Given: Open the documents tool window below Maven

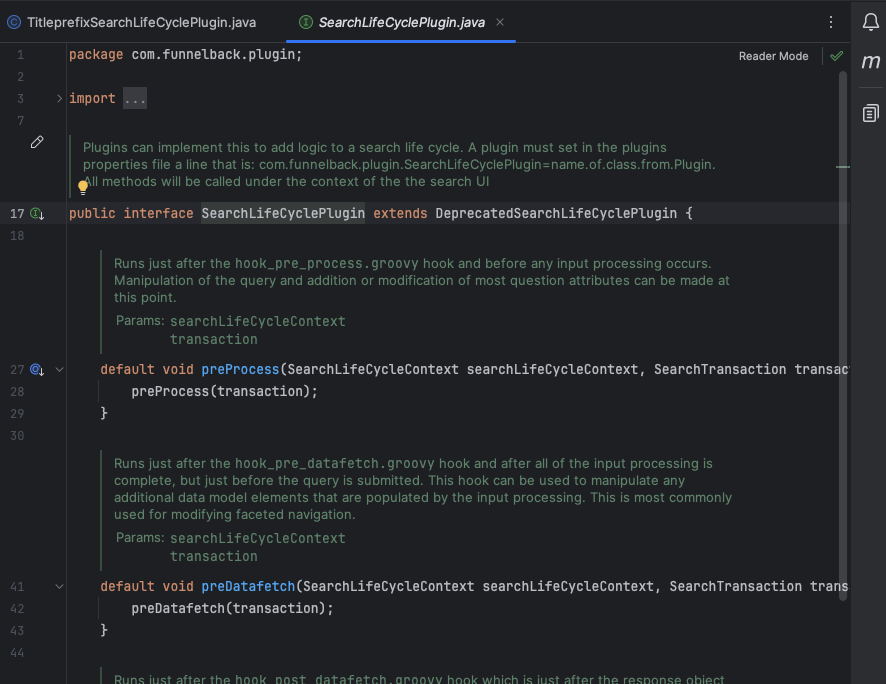Looking at the screenshot, I should [870, 113].
